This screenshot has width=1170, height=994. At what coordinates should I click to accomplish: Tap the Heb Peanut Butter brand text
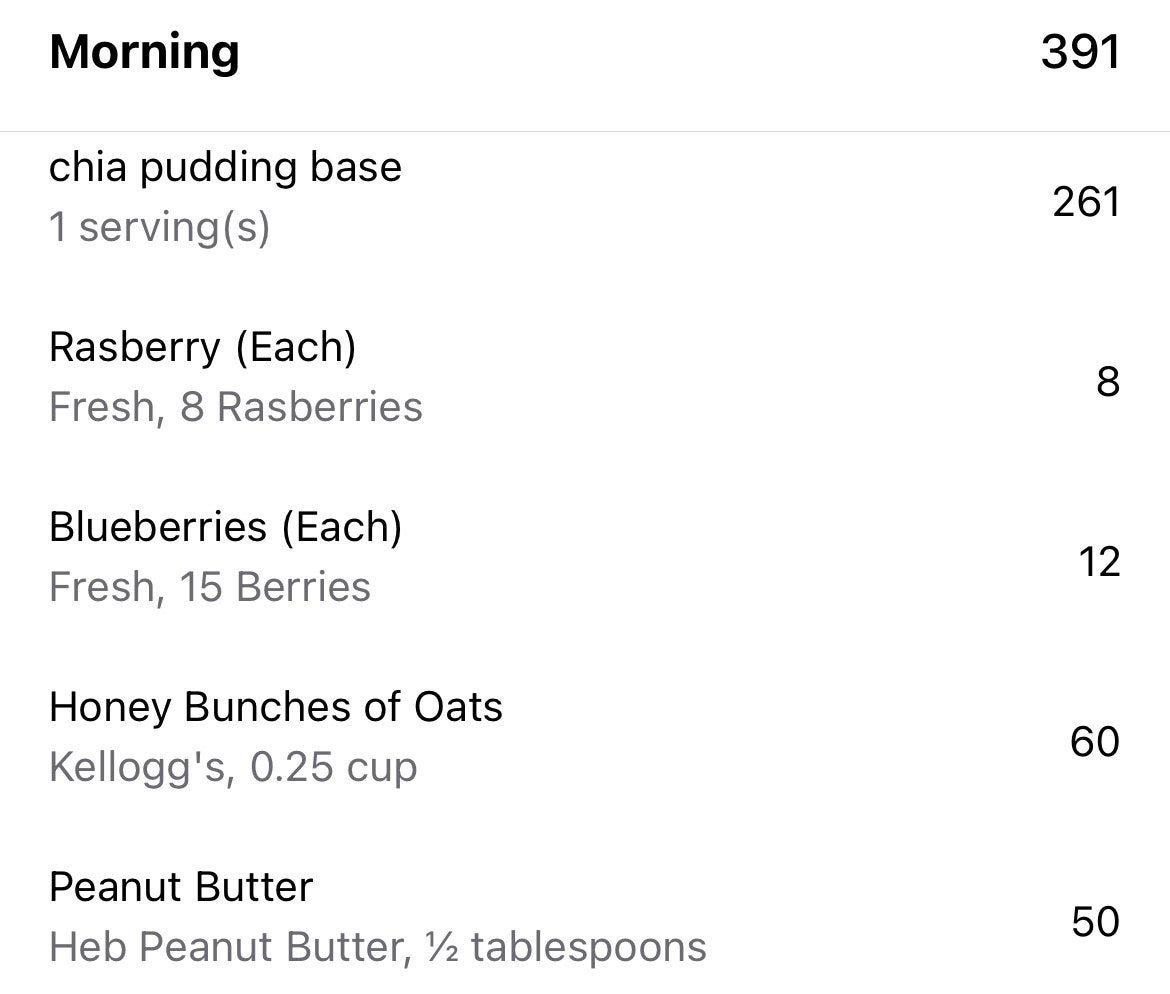[227, 947]
